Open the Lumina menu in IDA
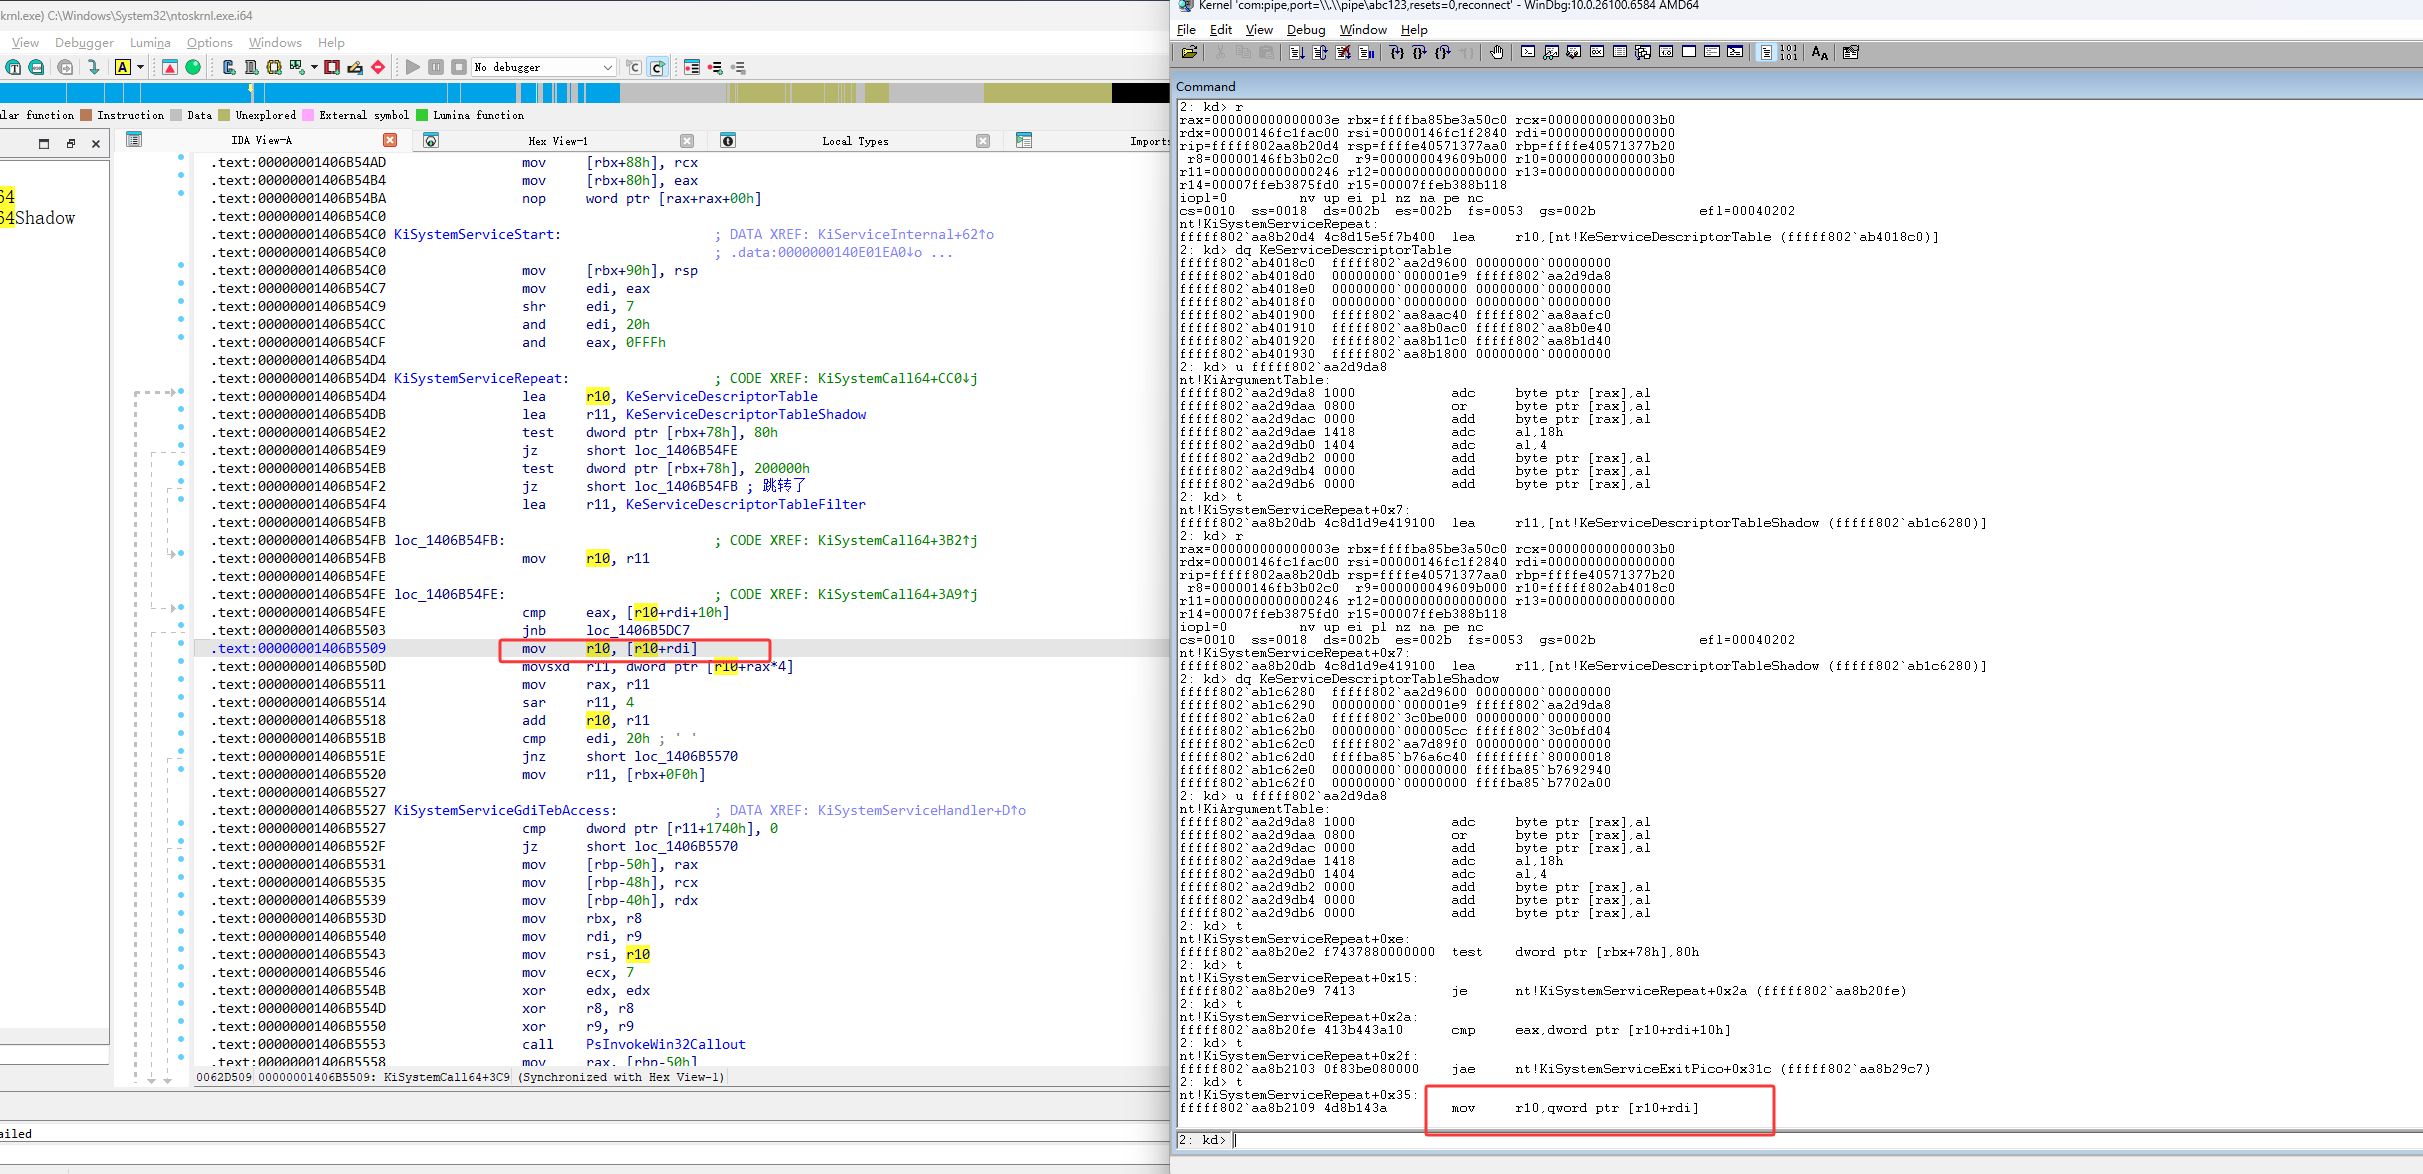The width and height of the screenshot is (2423, 1174). pyautogui.click(x=150, y=43)
